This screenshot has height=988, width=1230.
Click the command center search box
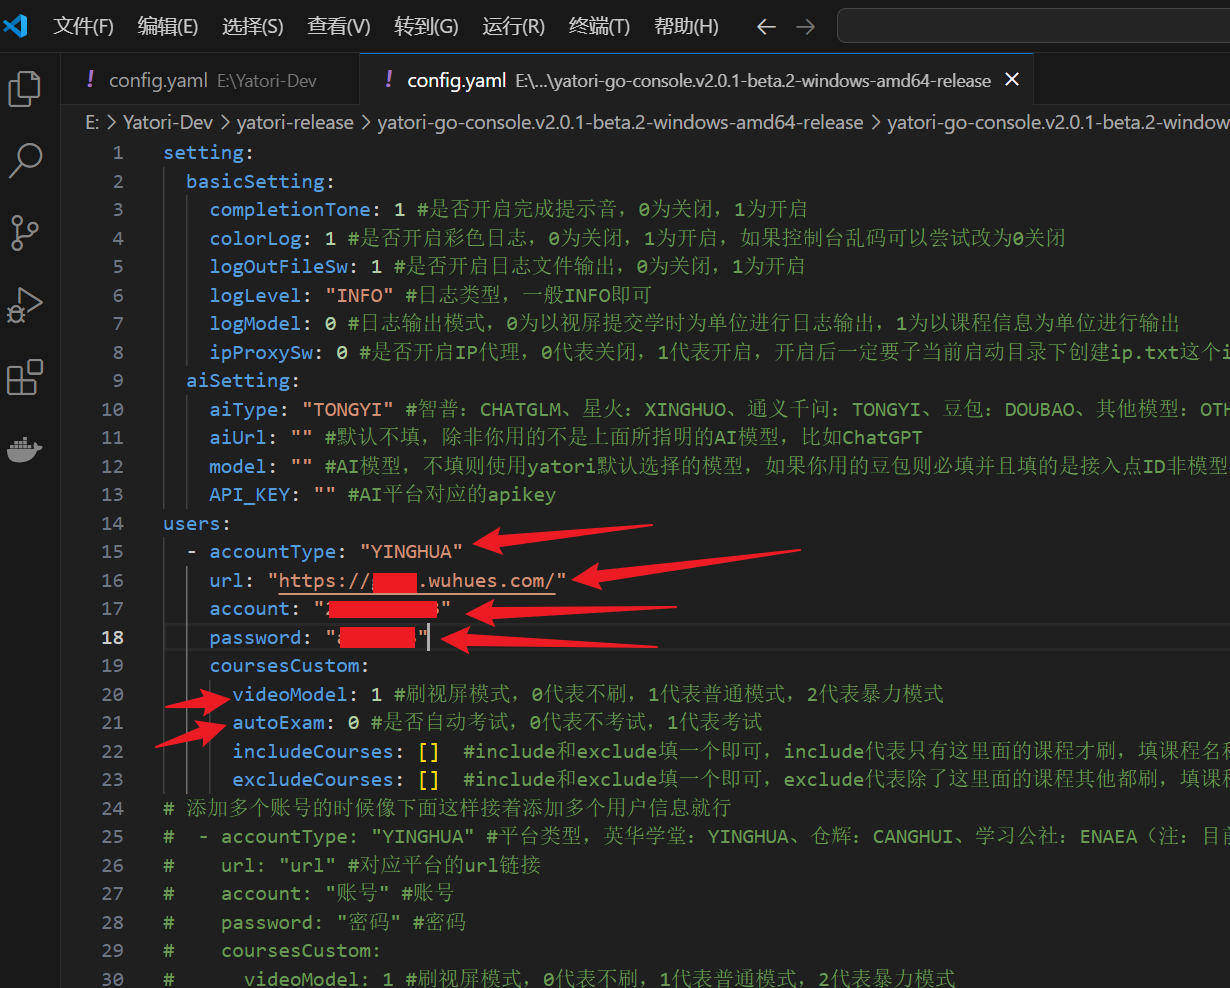(1030, 27)
